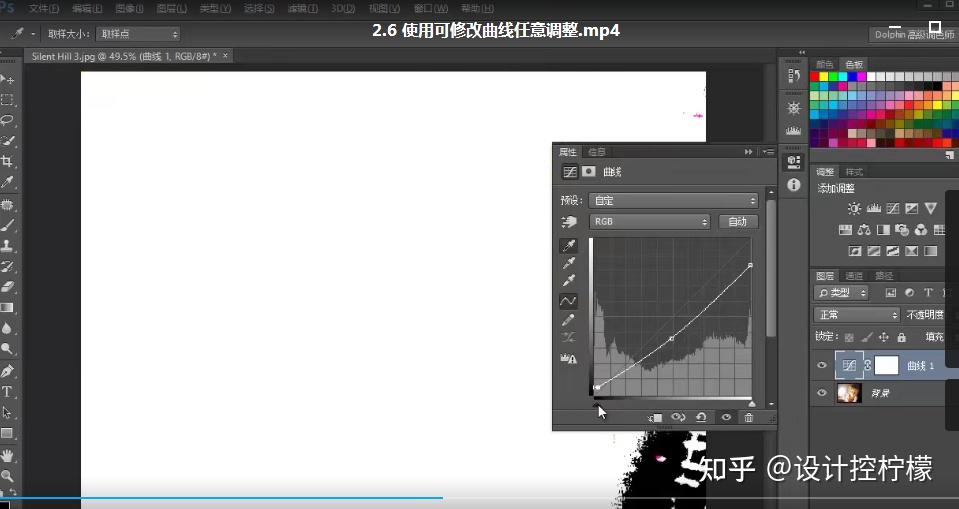The height and width of the screenshot is (509, 959).
Task: Select the Hand tool
Action: (x=7, y=456)
